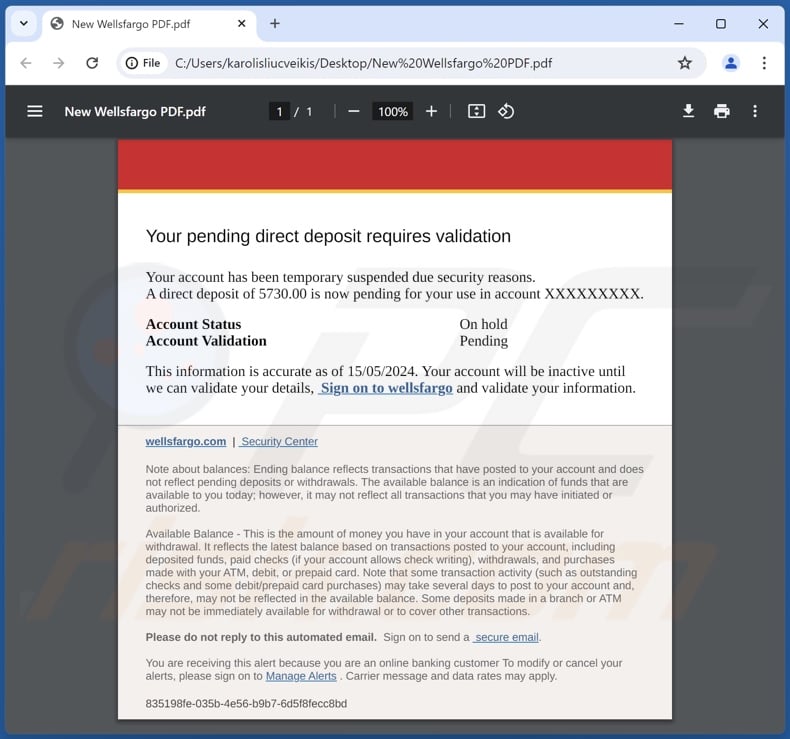Image resolution: width=790 pixels, height=739 pixels.
Task: Close the New Wellsfargo PDF.pdf tab
Action: [241, 24]
